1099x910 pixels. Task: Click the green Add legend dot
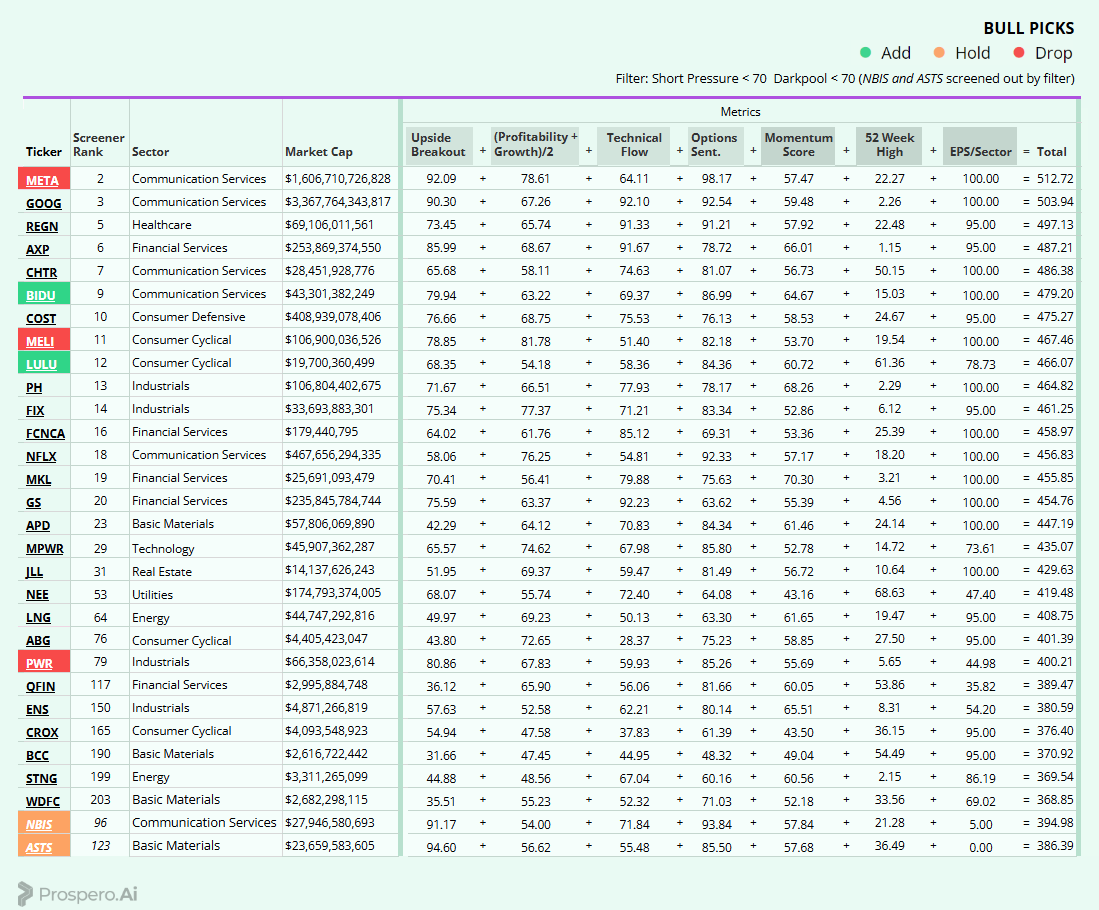(x=865, y=53)
